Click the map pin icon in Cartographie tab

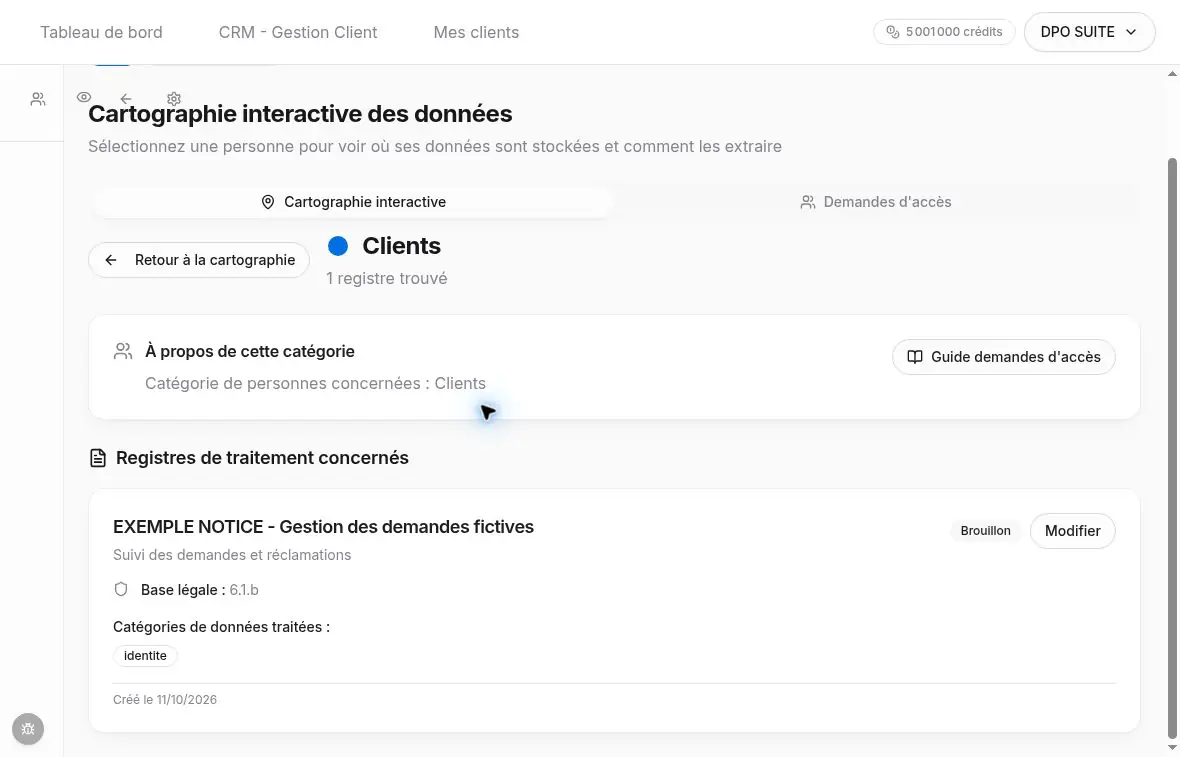tap(268, 202)
